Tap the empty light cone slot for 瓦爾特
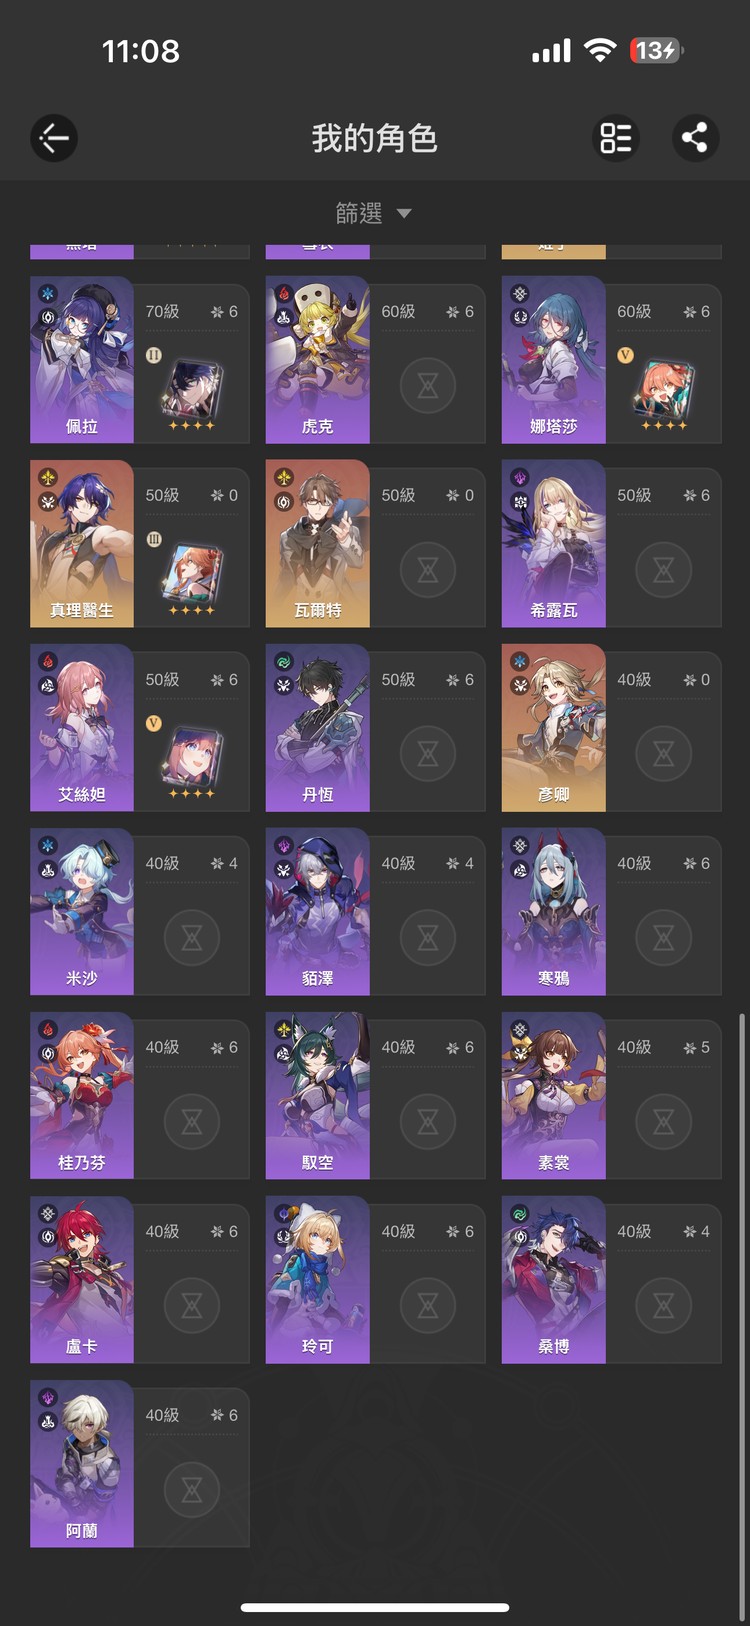The height and width of the screenshot is (1626, 750). 428,569
